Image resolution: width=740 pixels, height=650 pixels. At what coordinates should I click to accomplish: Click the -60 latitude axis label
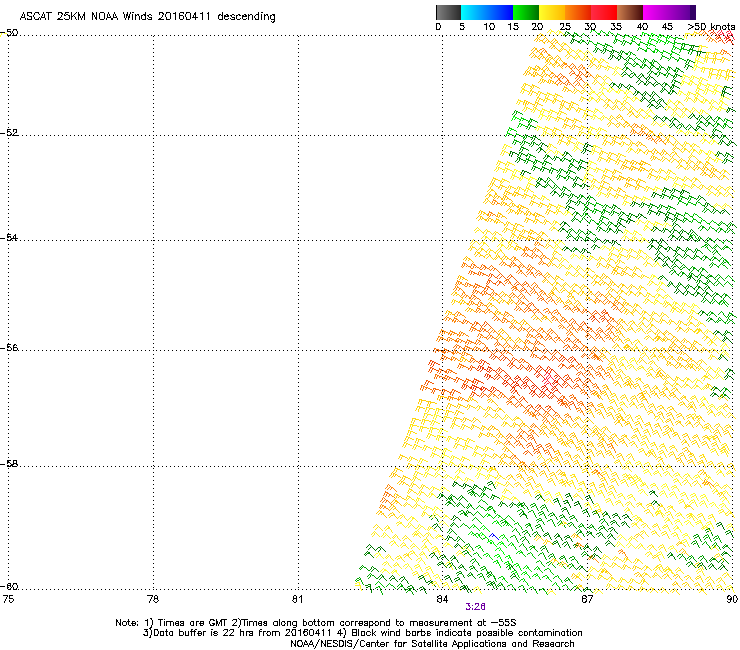coord(9,587)
